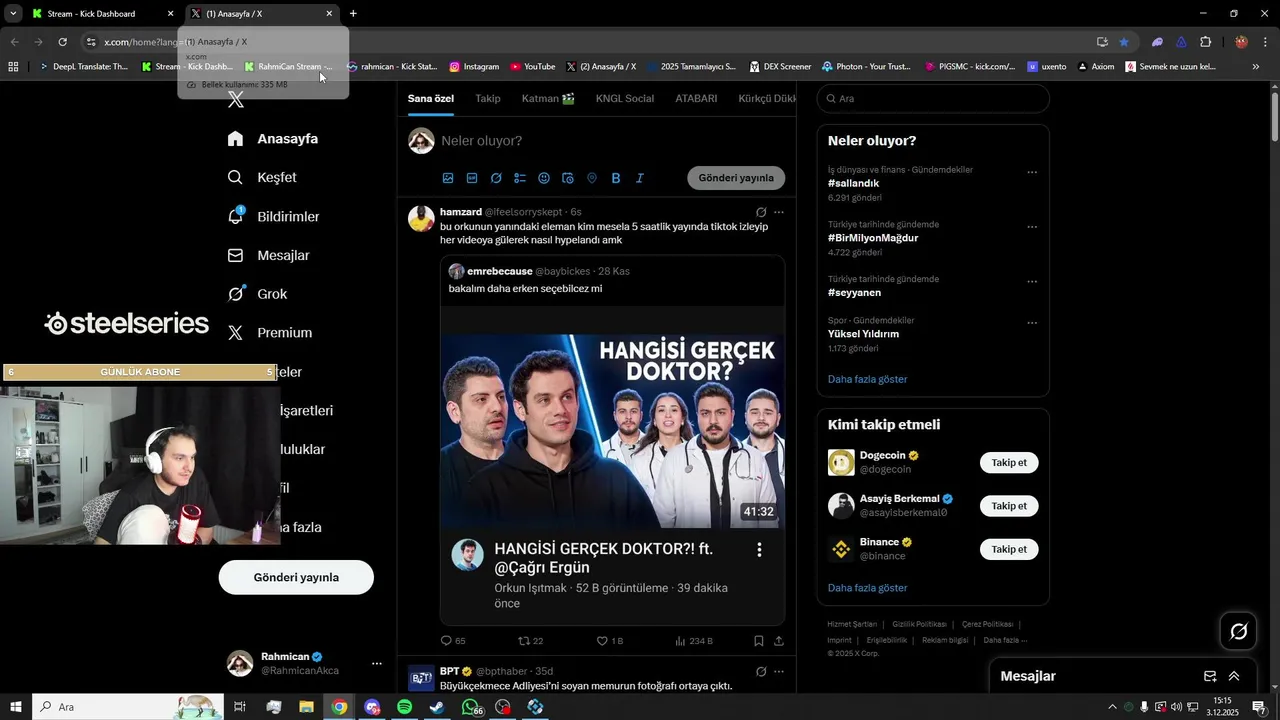Image resolution: width=1280 pixels, height=720 pixels.
Task: Switch to the KNGL Social tab
Action: tap(625, 98)
